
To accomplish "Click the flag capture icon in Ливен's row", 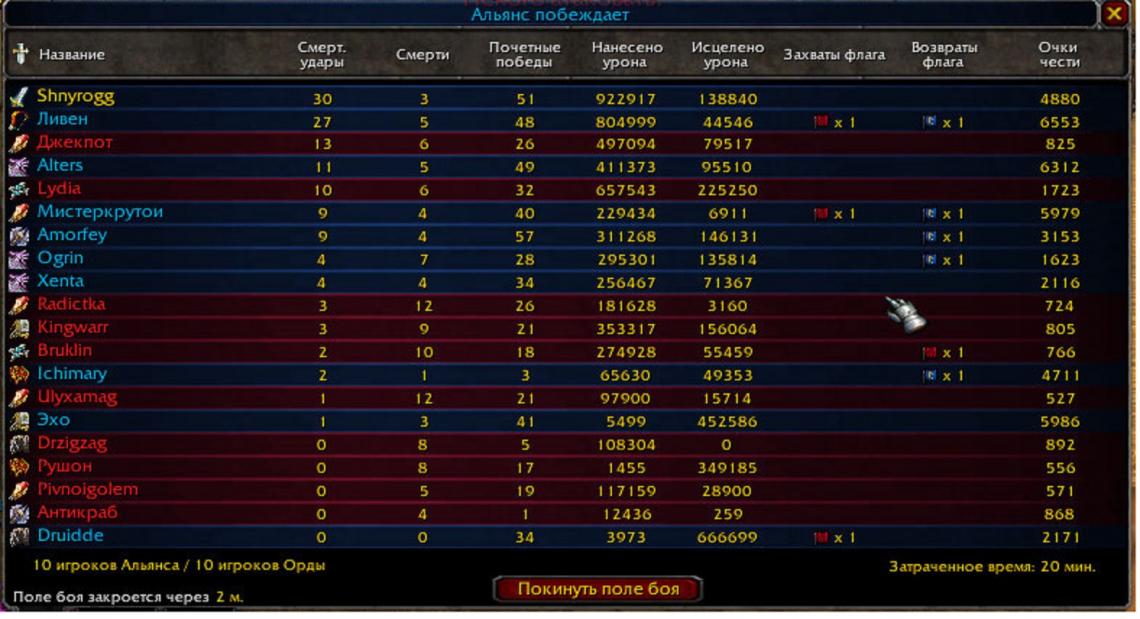I will coord(821,122).
